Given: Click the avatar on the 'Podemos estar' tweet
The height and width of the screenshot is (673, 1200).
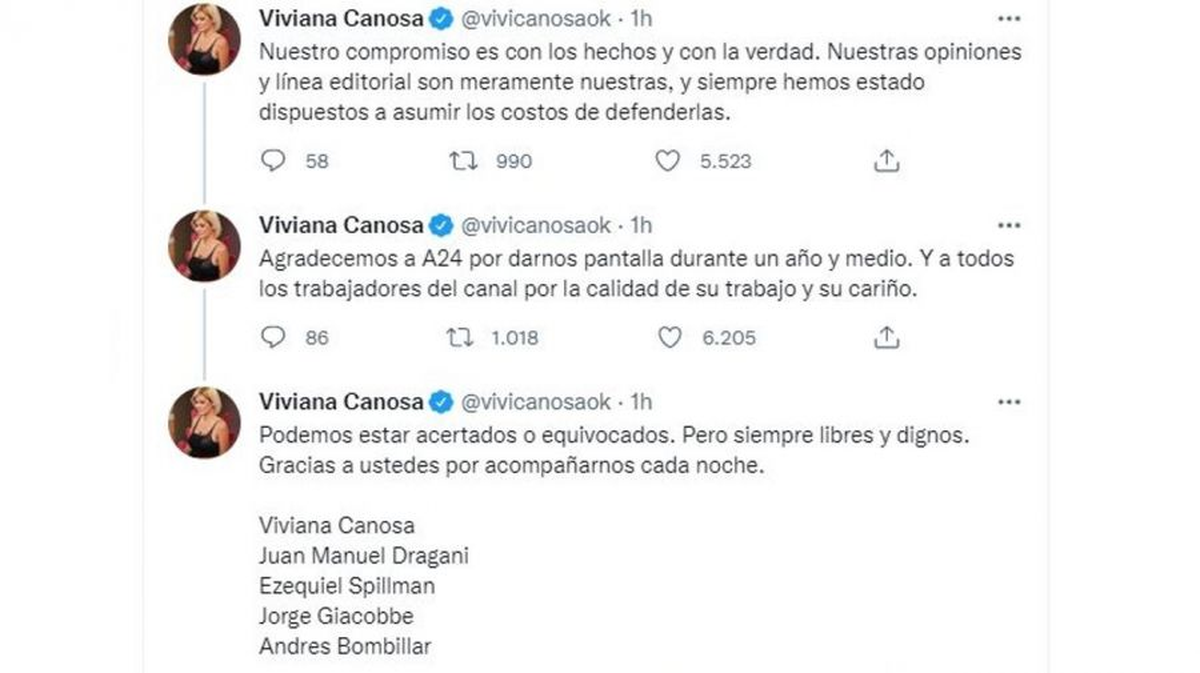Looking at the screenshot, I should 204,422.
